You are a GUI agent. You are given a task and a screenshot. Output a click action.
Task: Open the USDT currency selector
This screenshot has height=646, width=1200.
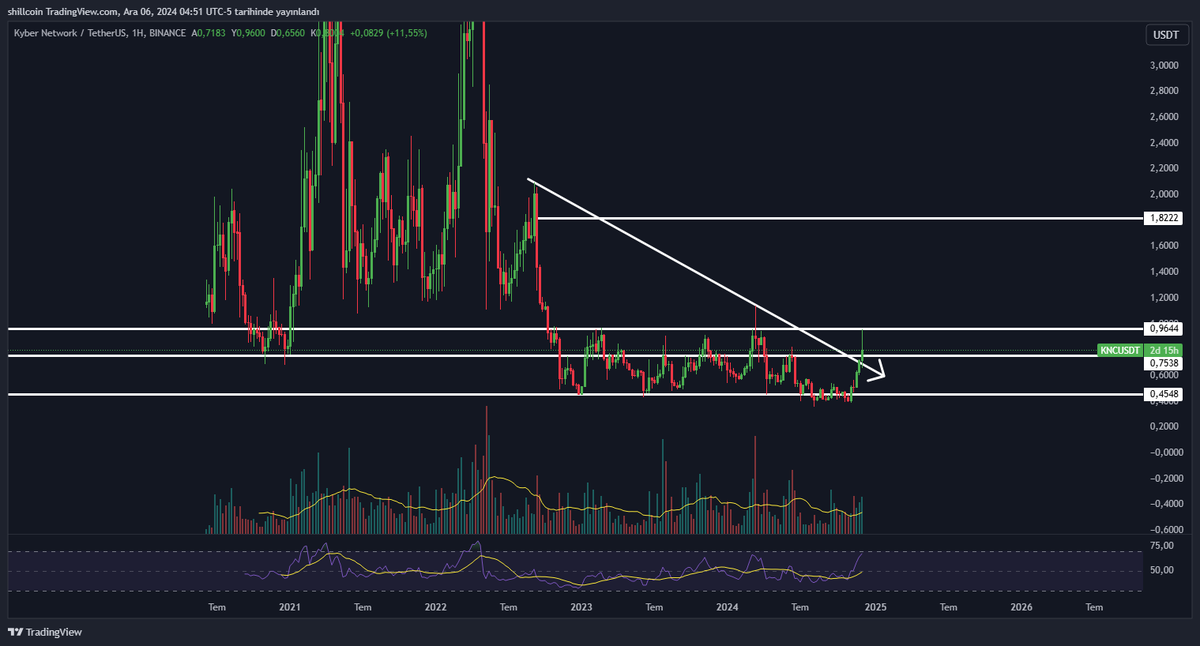pyautogui.click(x=1166, y=34)
